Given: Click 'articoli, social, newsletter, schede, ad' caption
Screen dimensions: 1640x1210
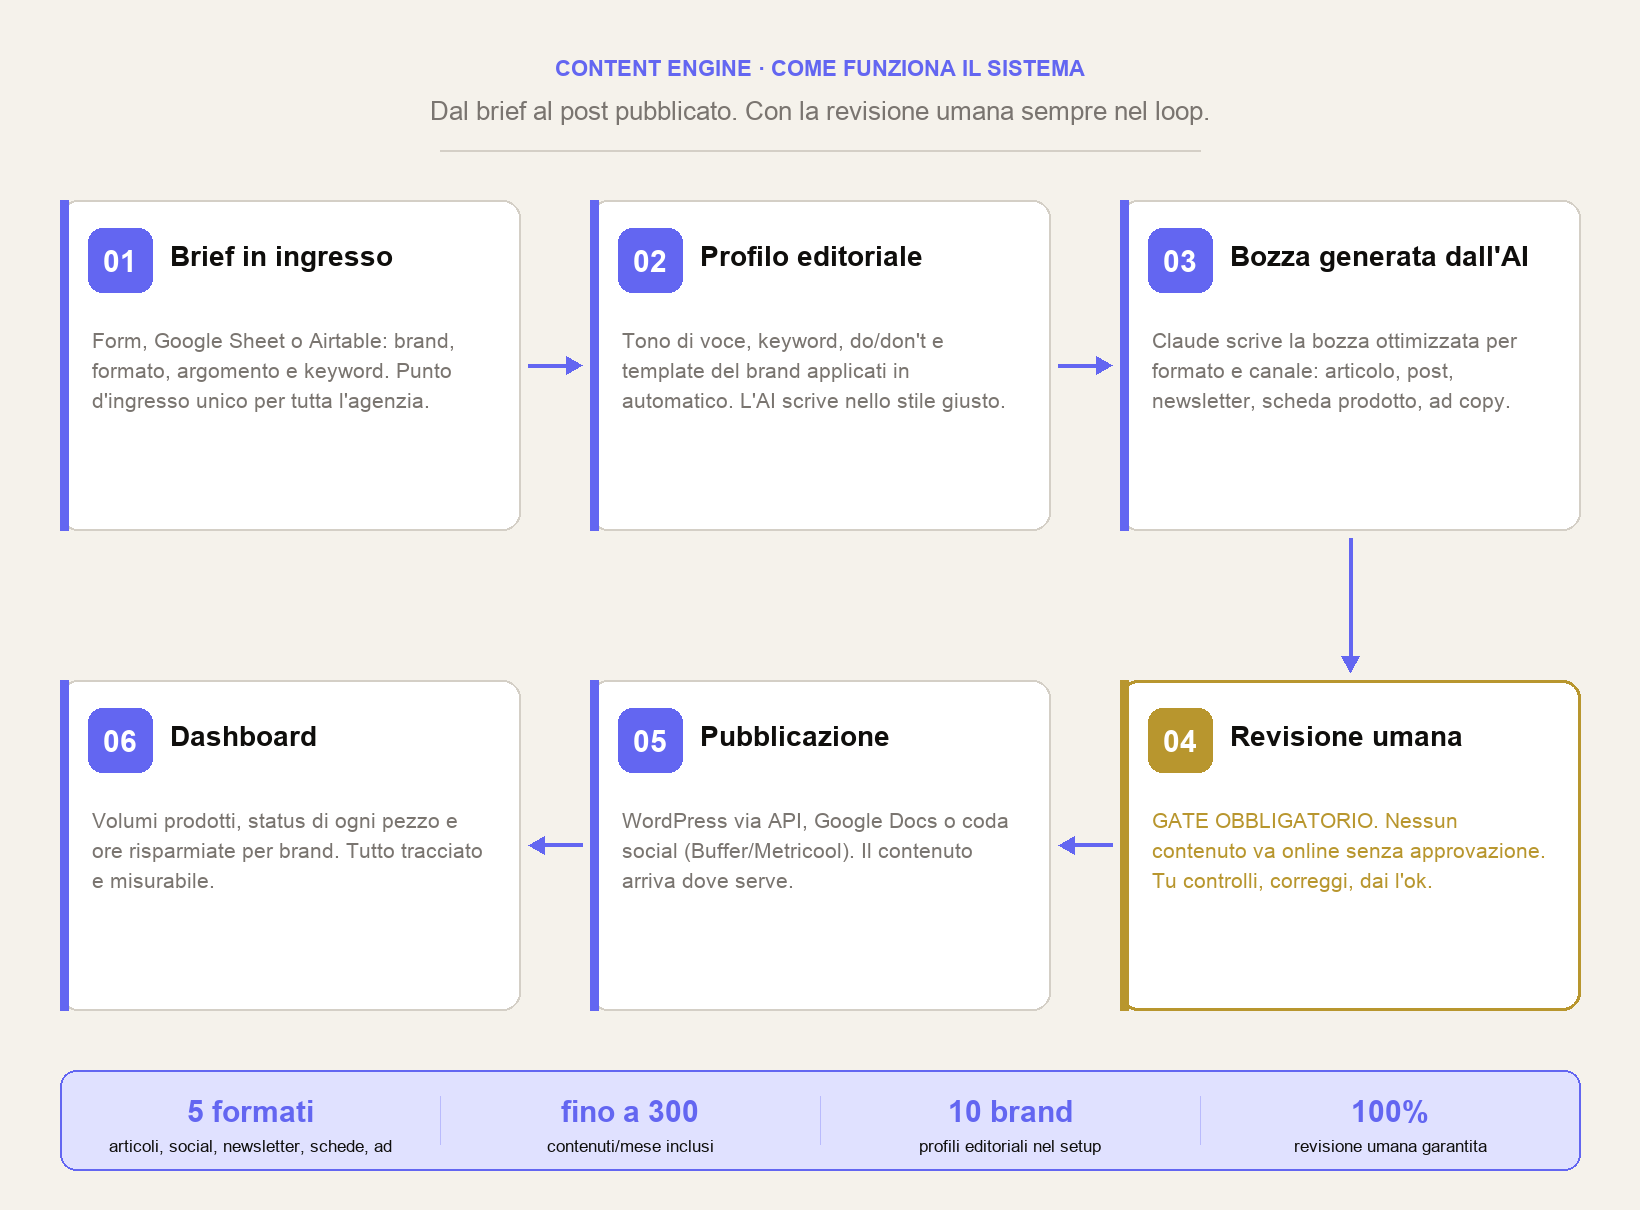Looking at the screenshot, I should [250, 1147].
